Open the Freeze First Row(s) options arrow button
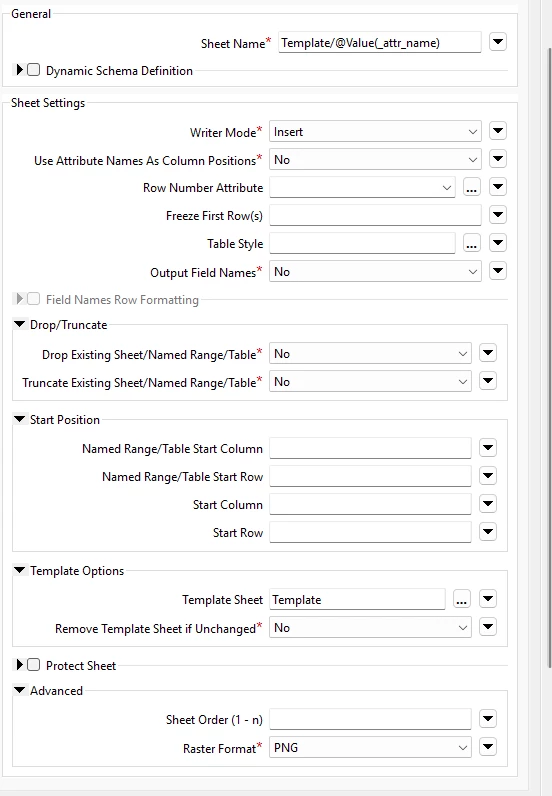552x796 pixels. (x=498, y=215)
